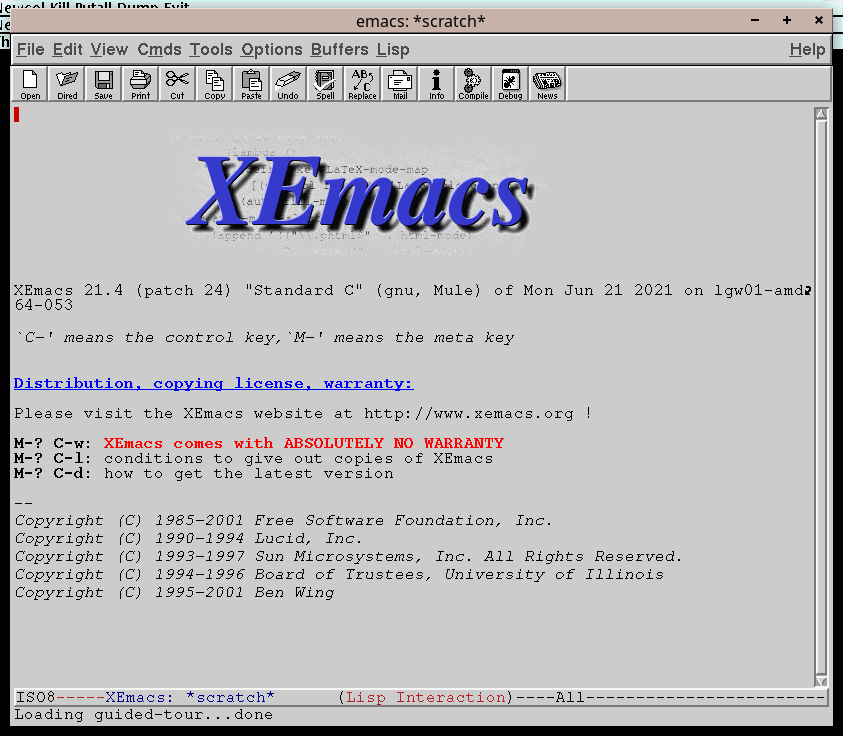Click scrollbar down arrow

[x=821, y=681]
